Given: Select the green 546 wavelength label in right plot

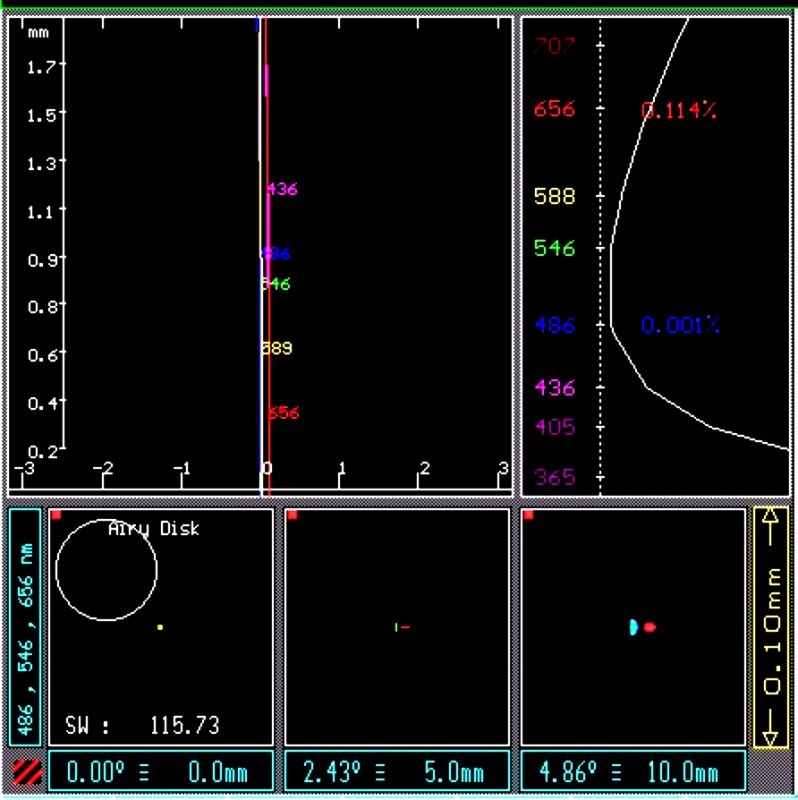Looking at the screenshot, I should 554,248.
